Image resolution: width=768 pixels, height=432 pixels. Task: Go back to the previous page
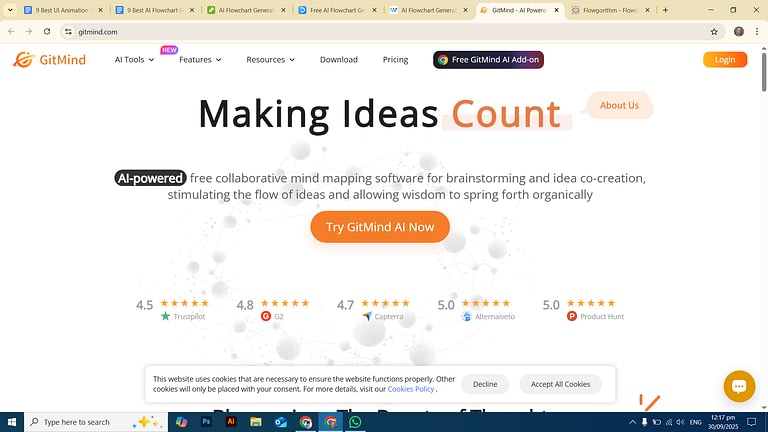(x=11, y=32)
